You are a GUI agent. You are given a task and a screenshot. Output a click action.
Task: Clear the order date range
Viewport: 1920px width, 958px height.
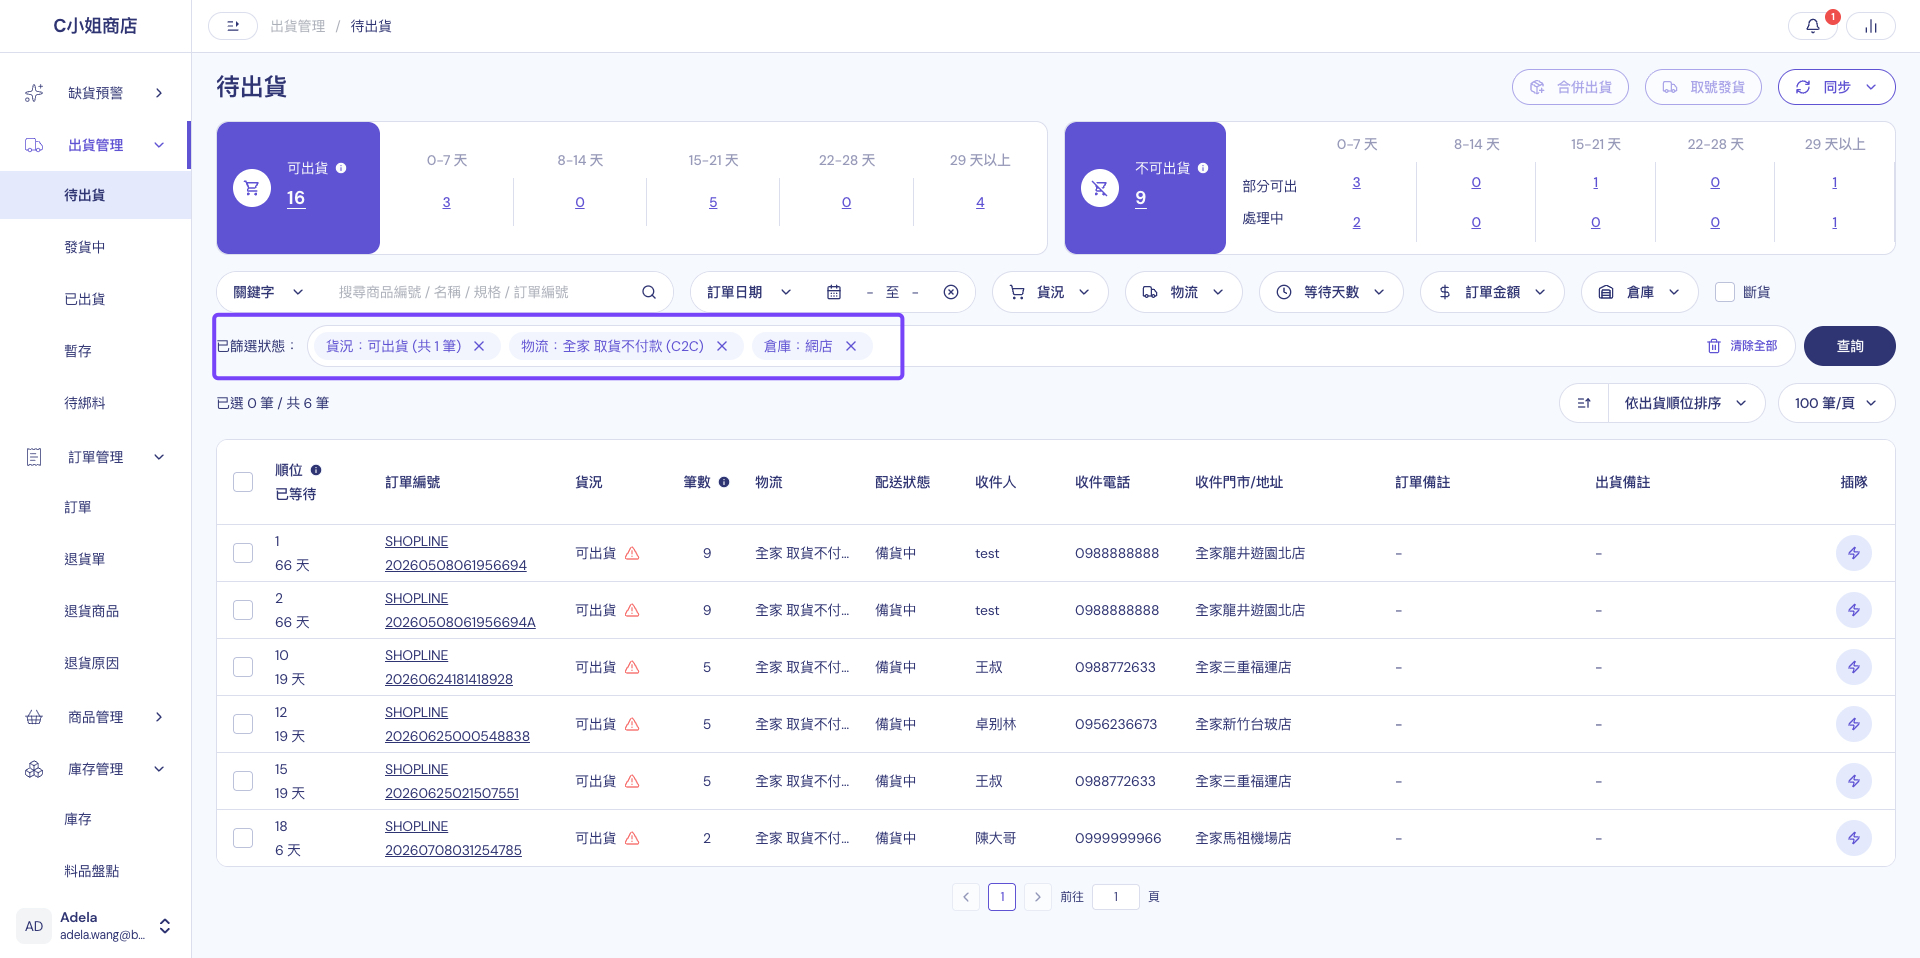(x=951, y=292)
